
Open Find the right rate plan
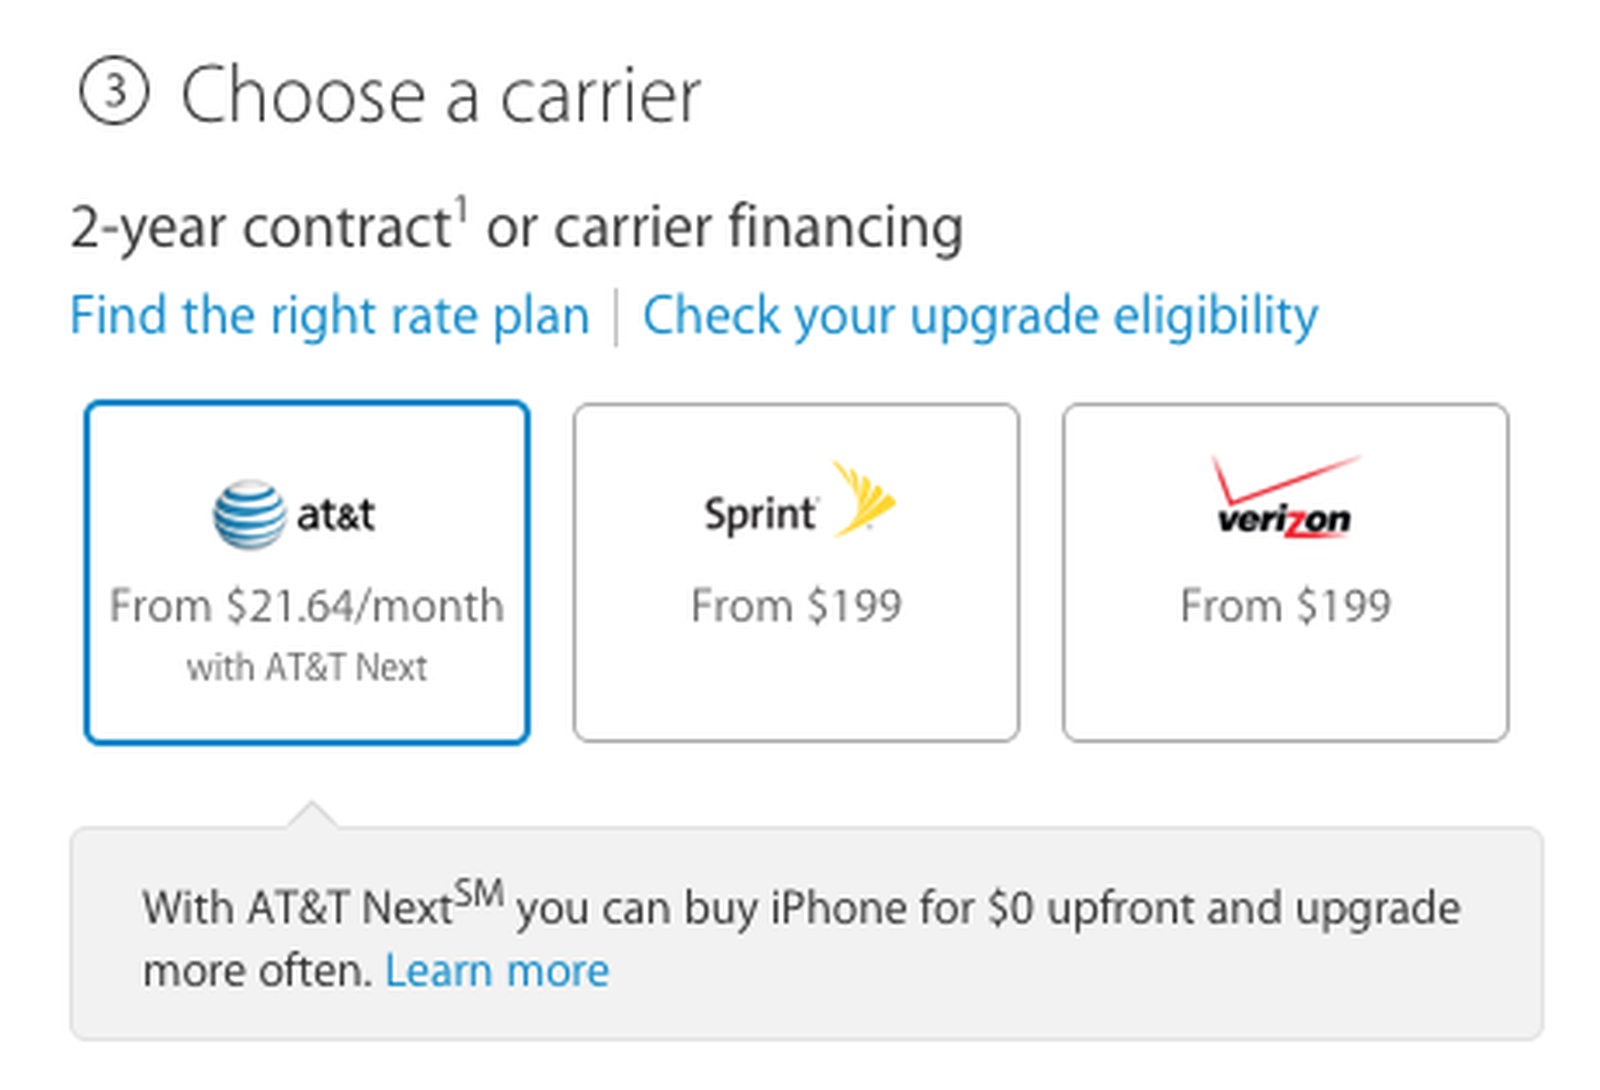point(328,315)
